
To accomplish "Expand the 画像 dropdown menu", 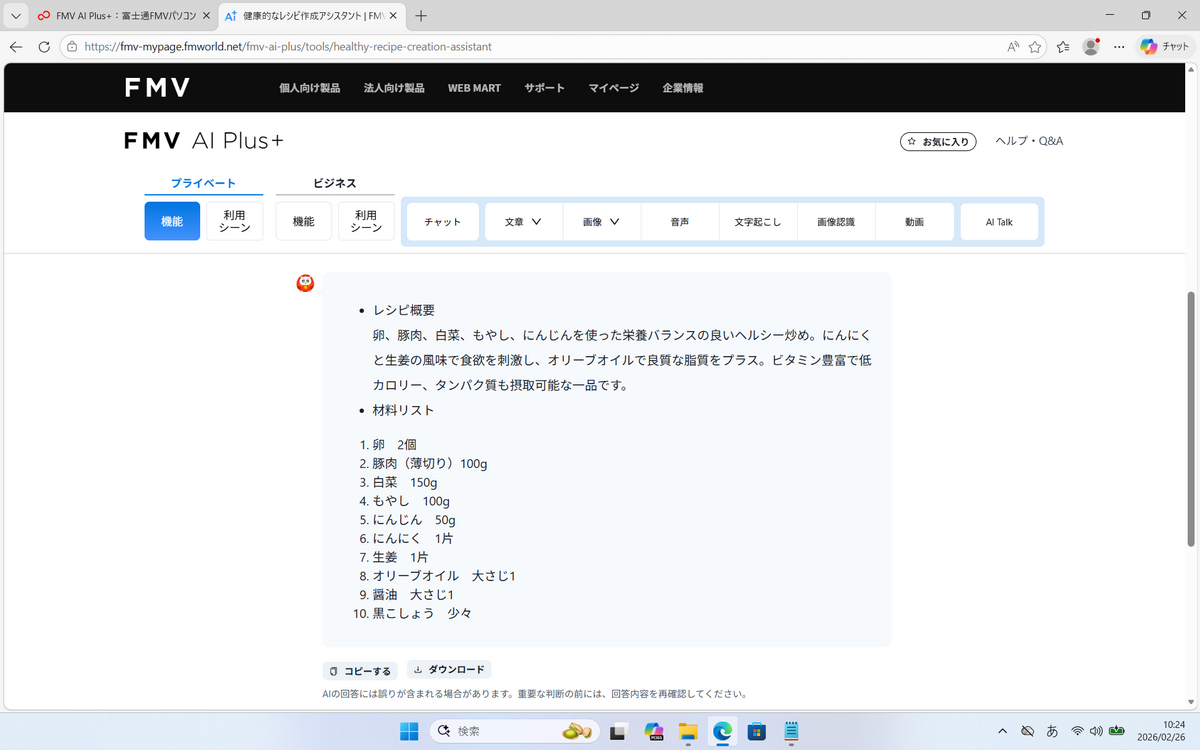I will tap(601, 222).
